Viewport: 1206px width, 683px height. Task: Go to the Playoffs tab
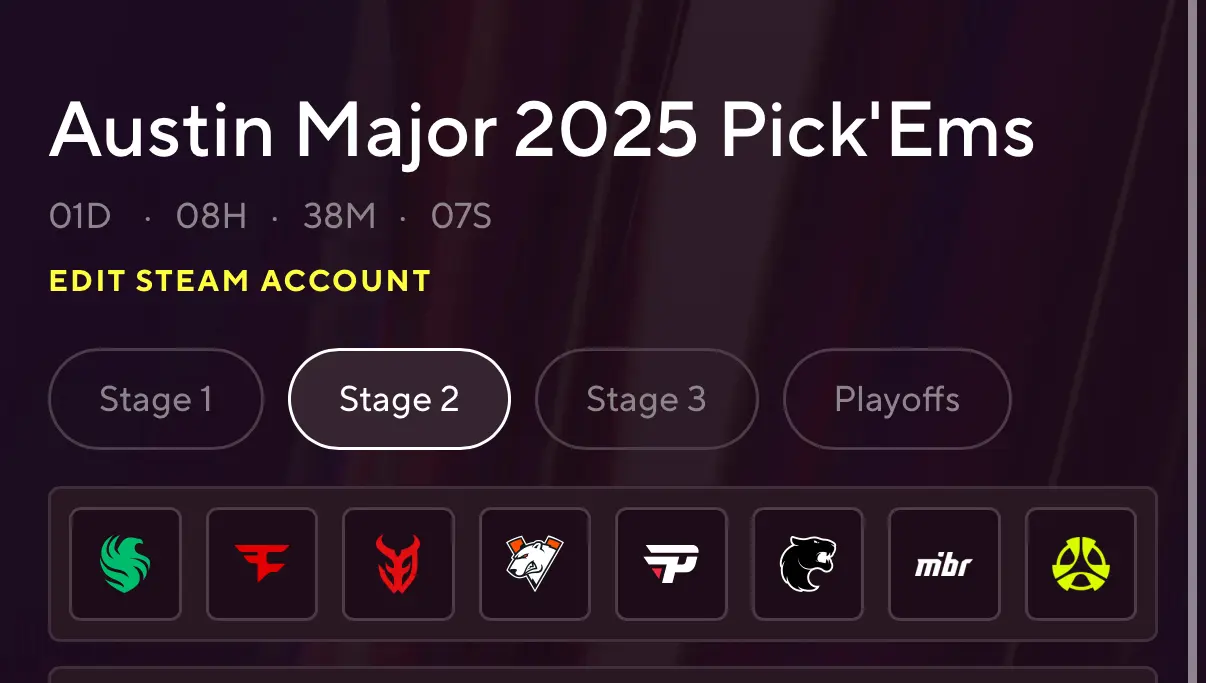click(x=897, y=399)
